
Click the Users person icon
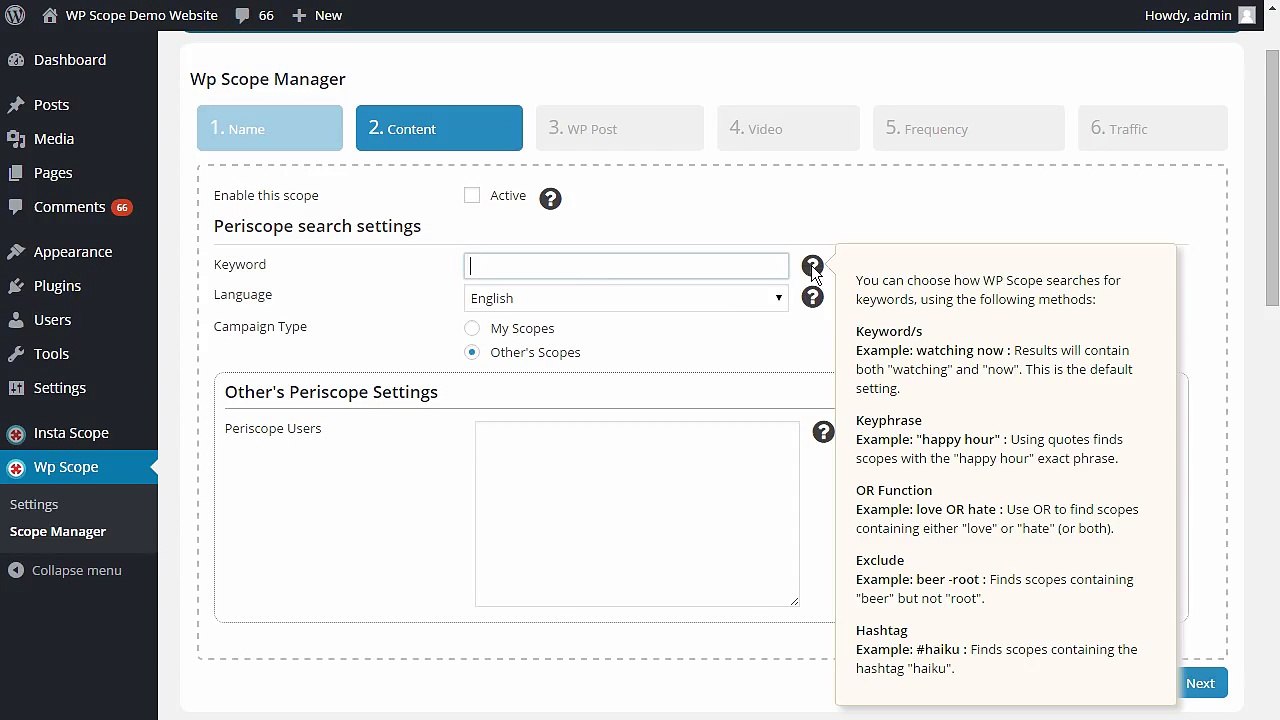(x=16, y=320)
